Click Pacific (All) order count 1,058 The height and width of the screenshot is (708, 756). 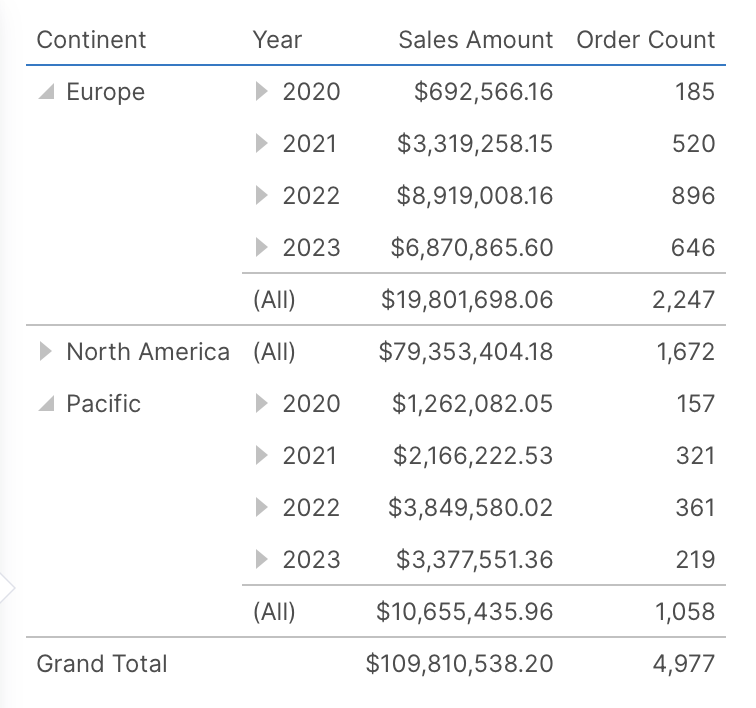(x=685, y=612)
